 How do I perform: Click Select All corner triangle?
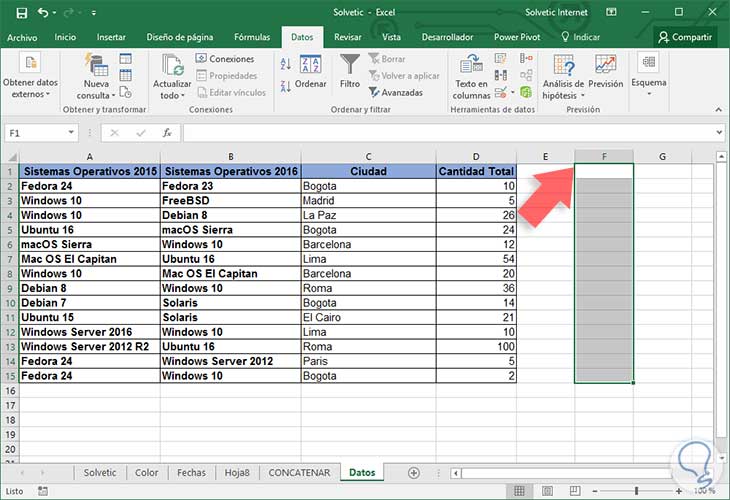(x=10, y=156)
